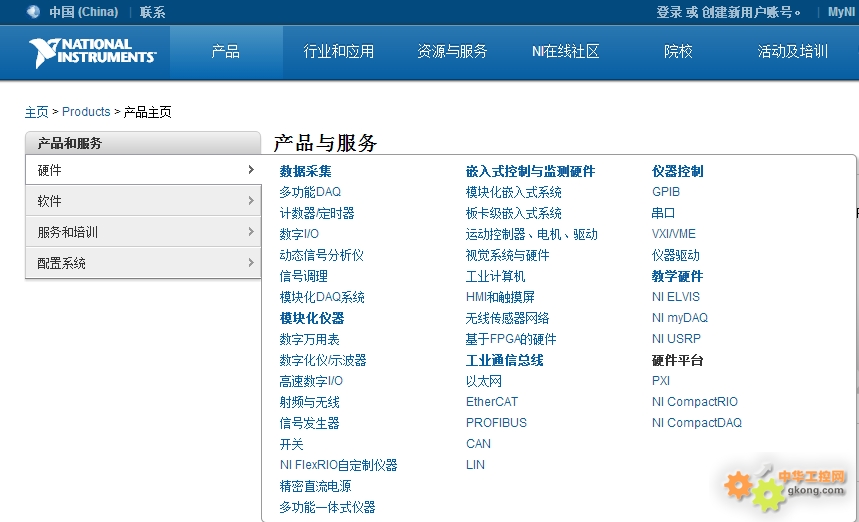The width and height of the screenshot is (859, 522).
Task: Open the 无线传感器网络 link
Action: [507, 318]
